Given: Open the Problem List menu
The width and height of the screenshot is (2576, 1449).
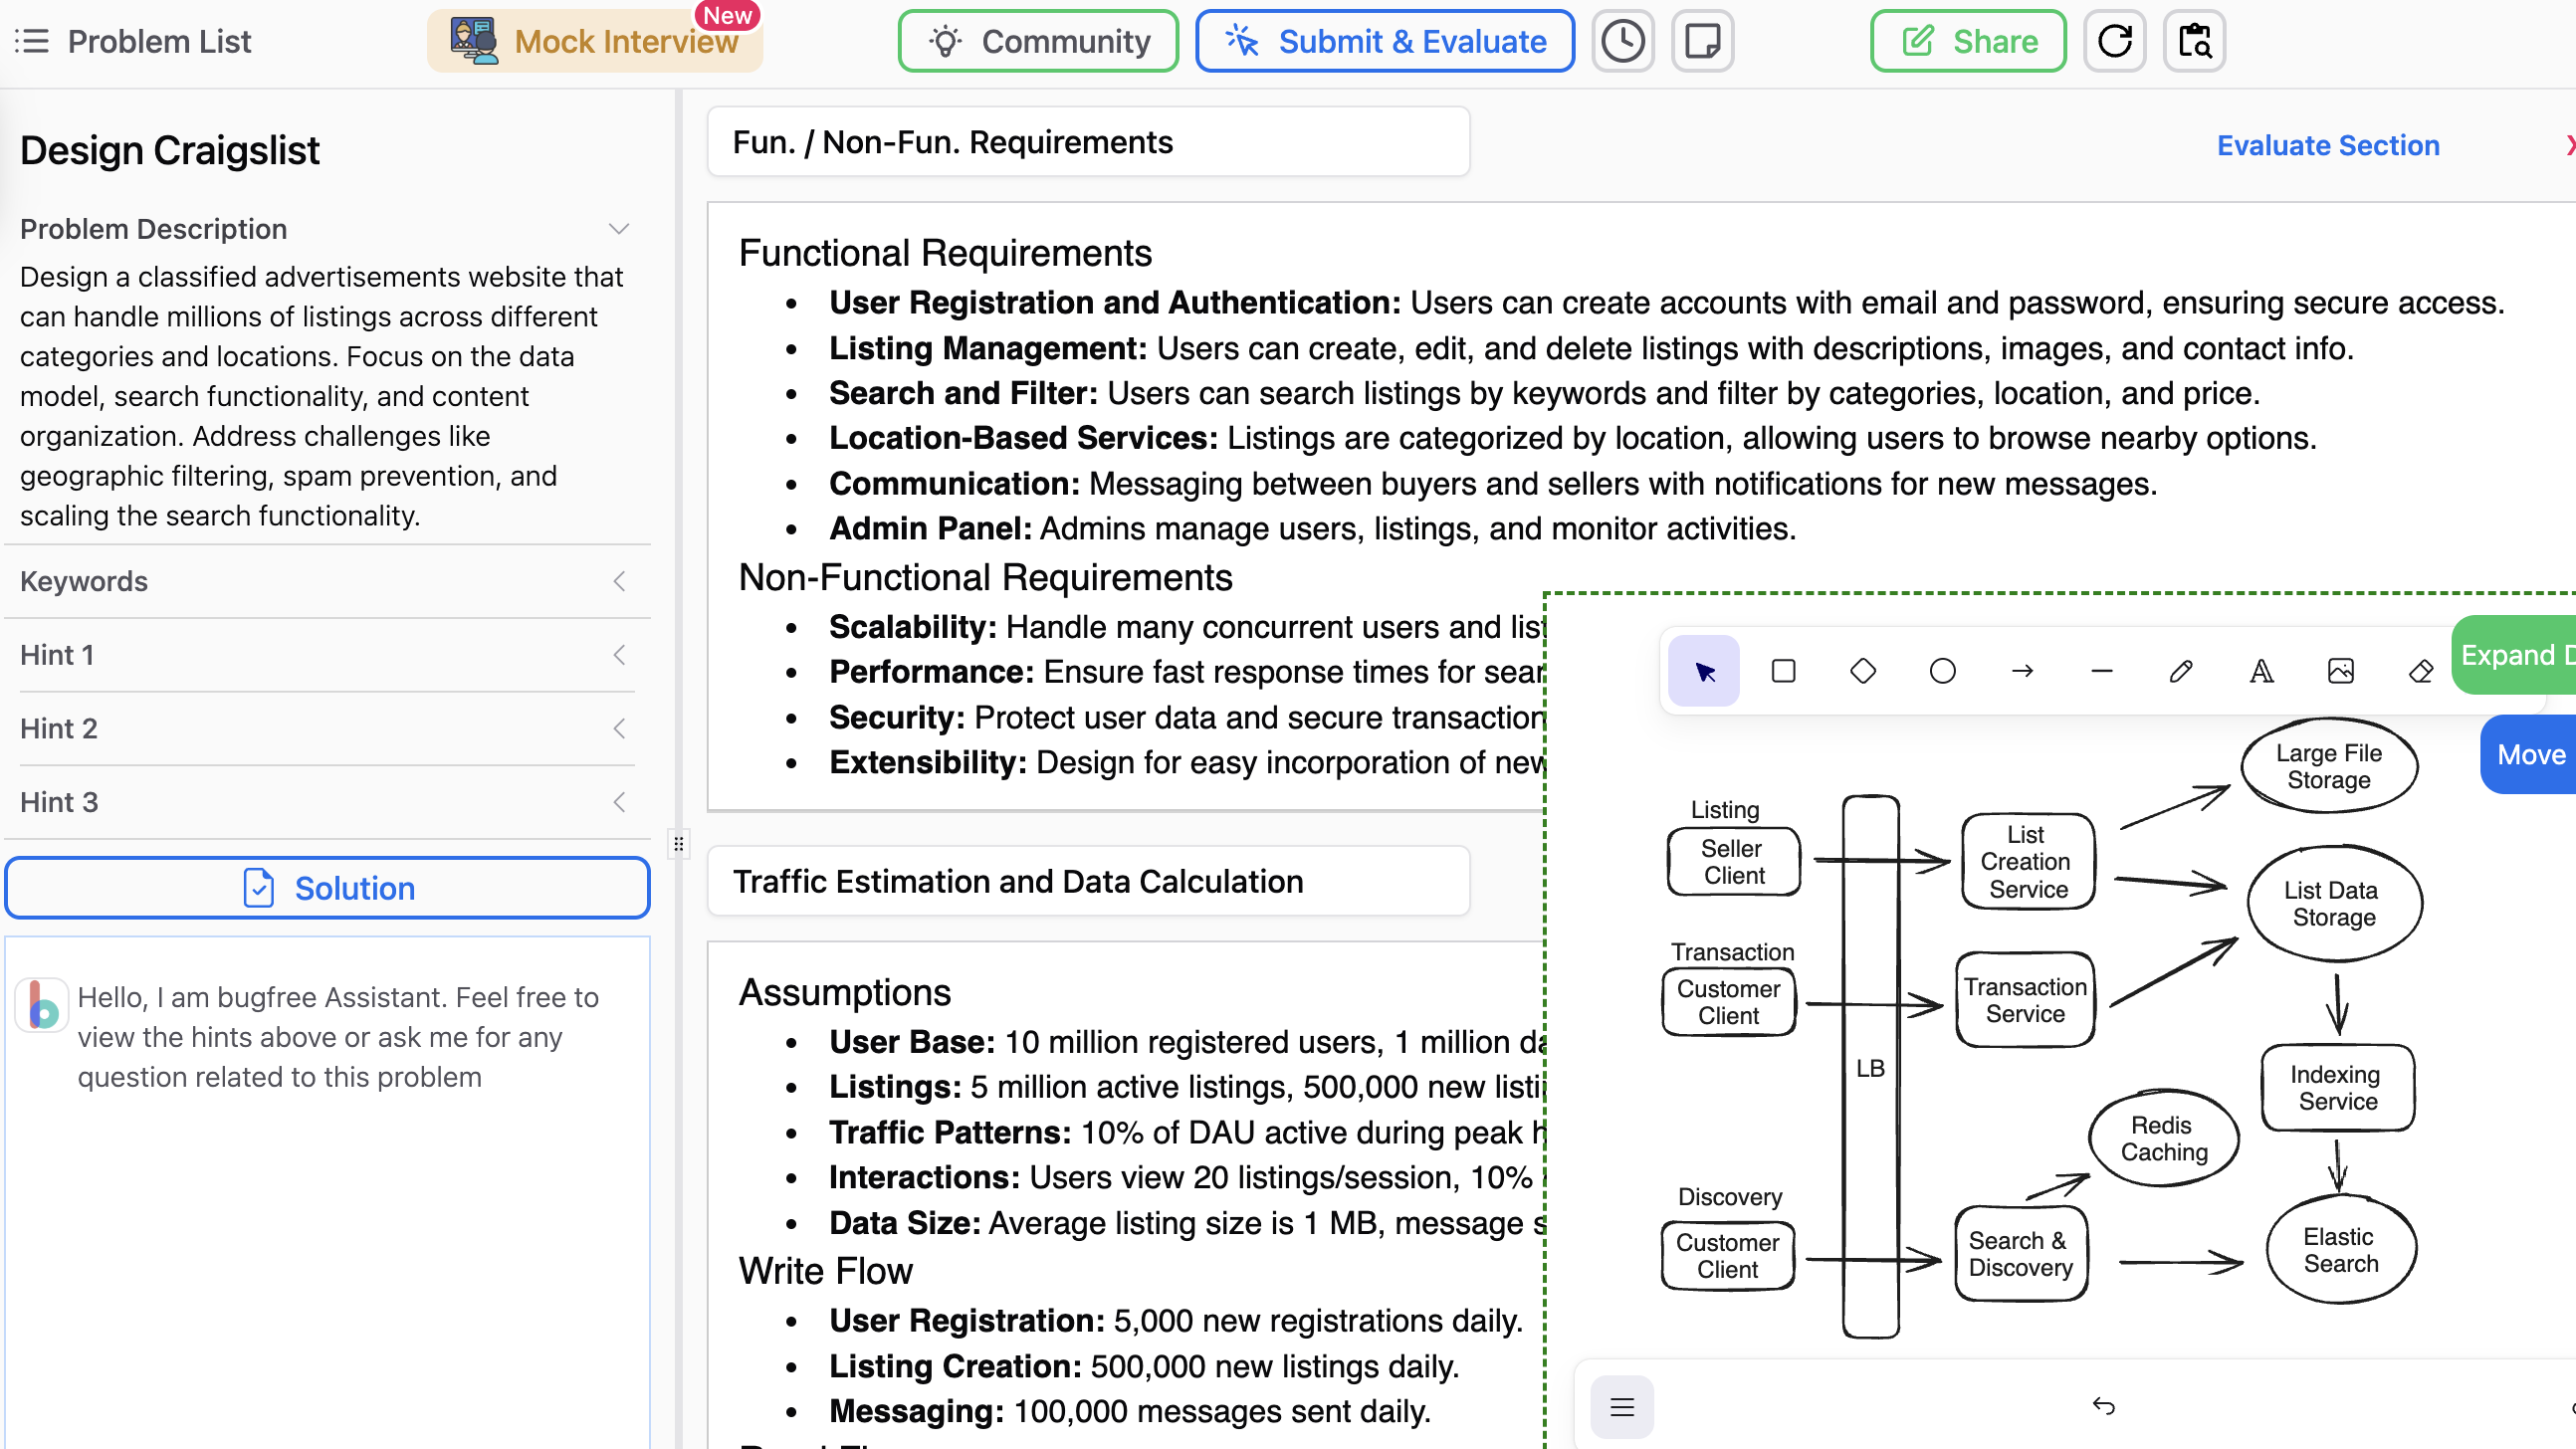Looking at the screenshot, I should tap(133, 41).
